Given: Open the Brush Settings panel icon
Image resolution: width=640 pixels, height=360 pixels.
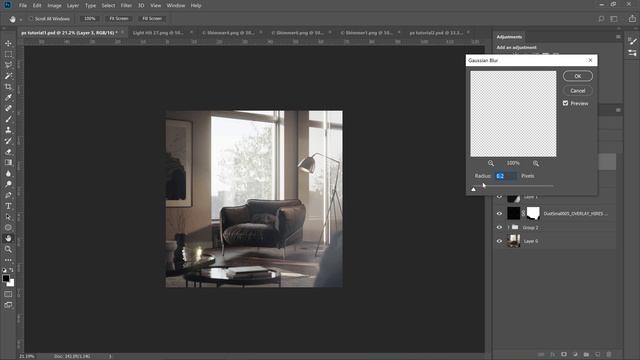Looking at the screenshot, I should (x=632, y=41).
